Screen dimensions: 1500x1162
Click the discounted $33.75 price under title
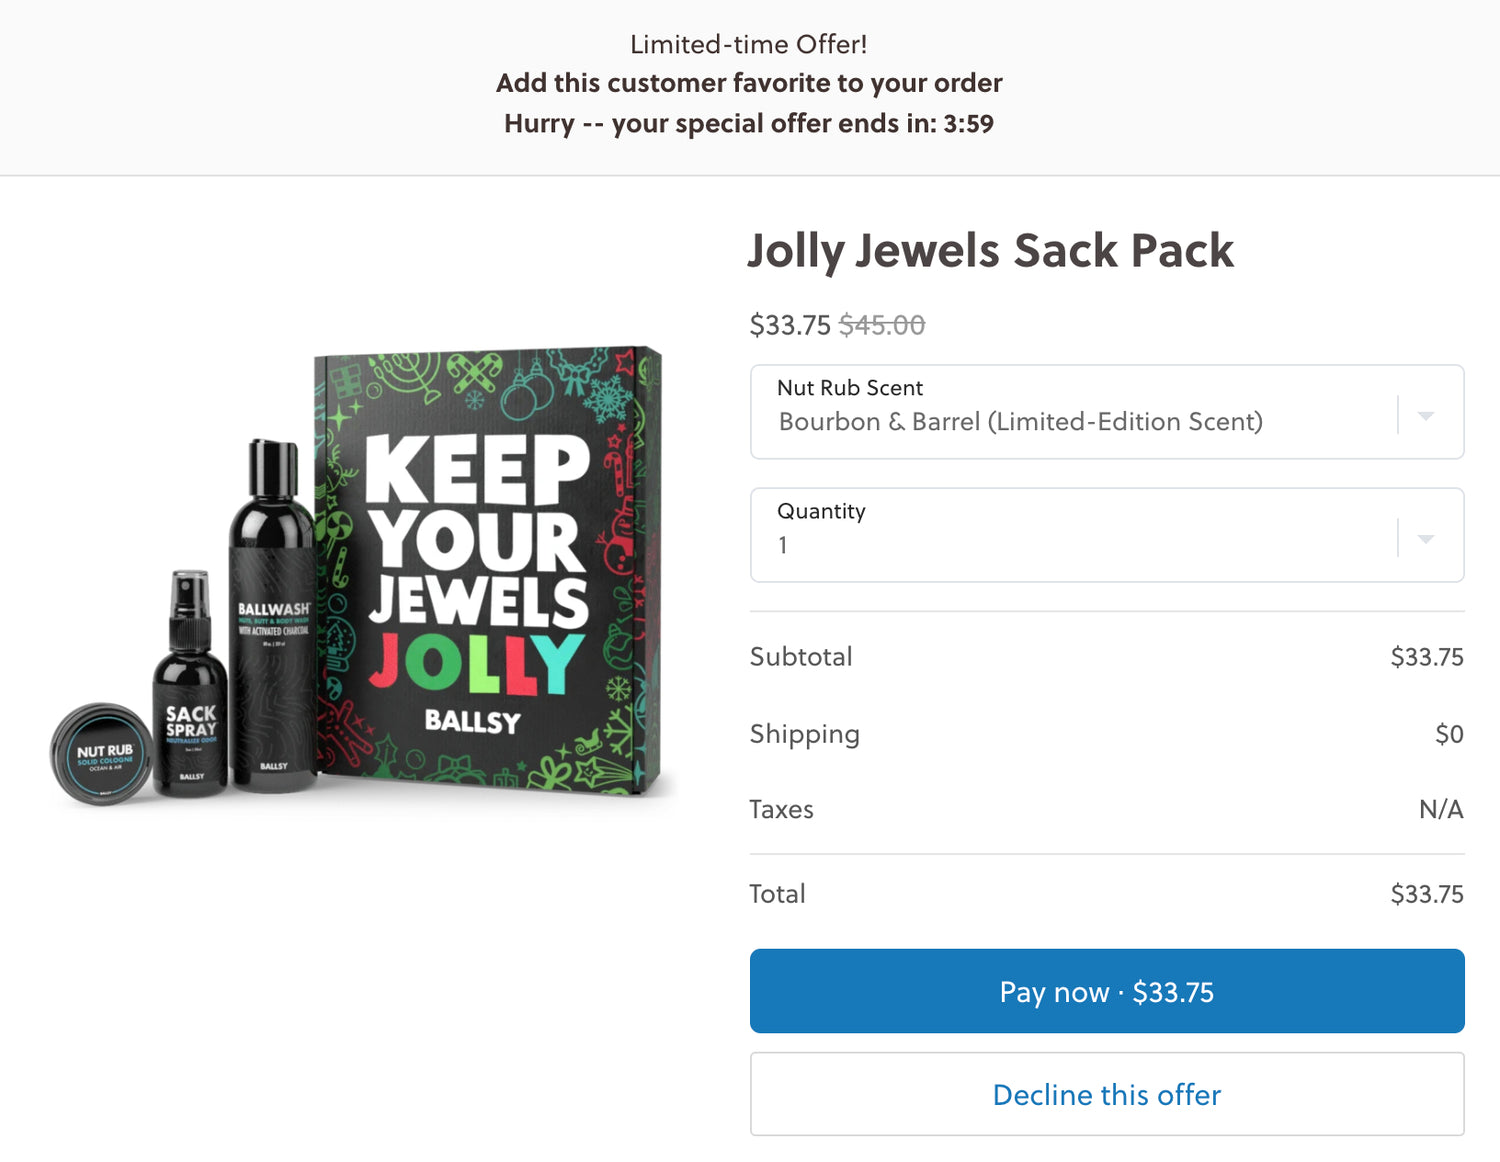coord(790,325)
